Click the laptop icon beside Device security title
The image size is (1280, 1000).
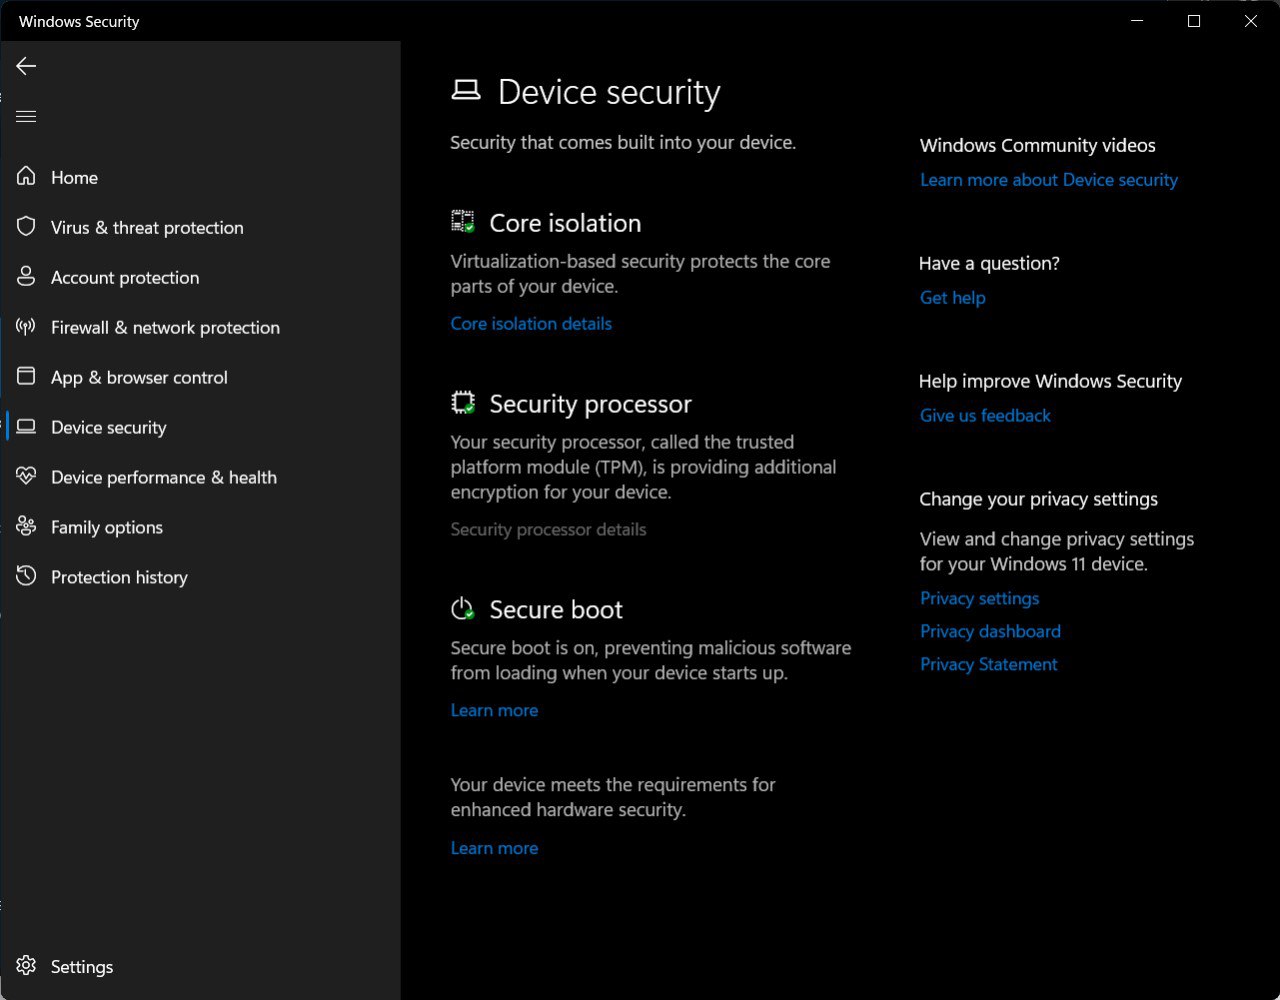pos(466,91)
